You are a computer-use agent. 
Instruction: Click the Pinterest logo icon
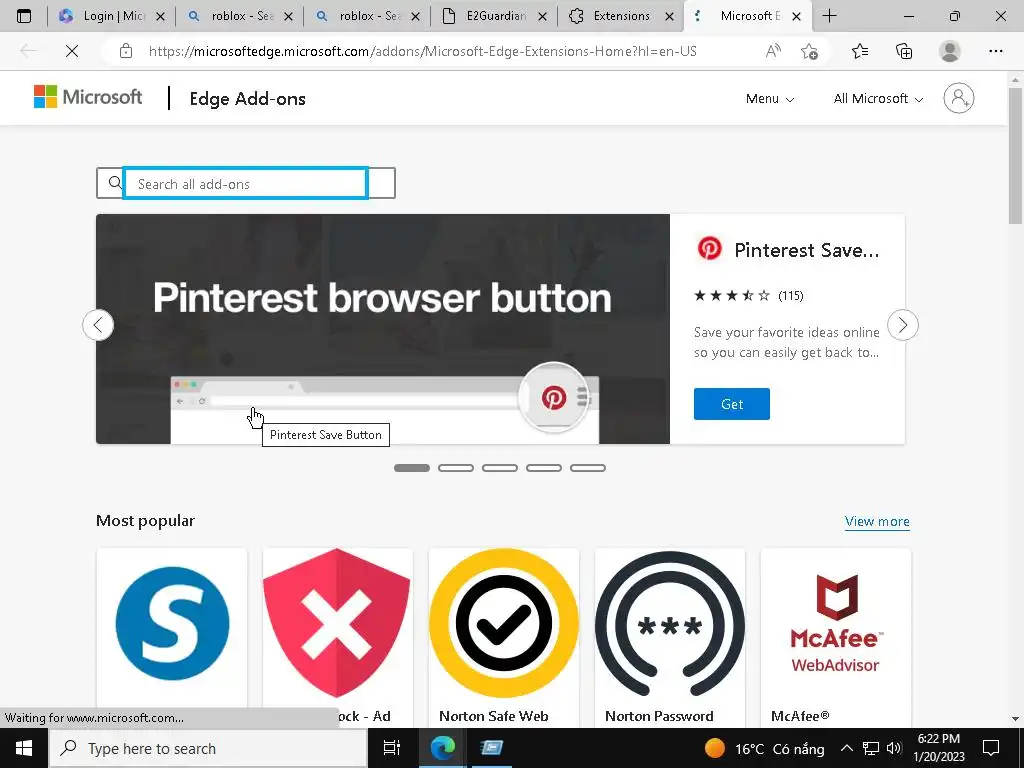point(709,249)
